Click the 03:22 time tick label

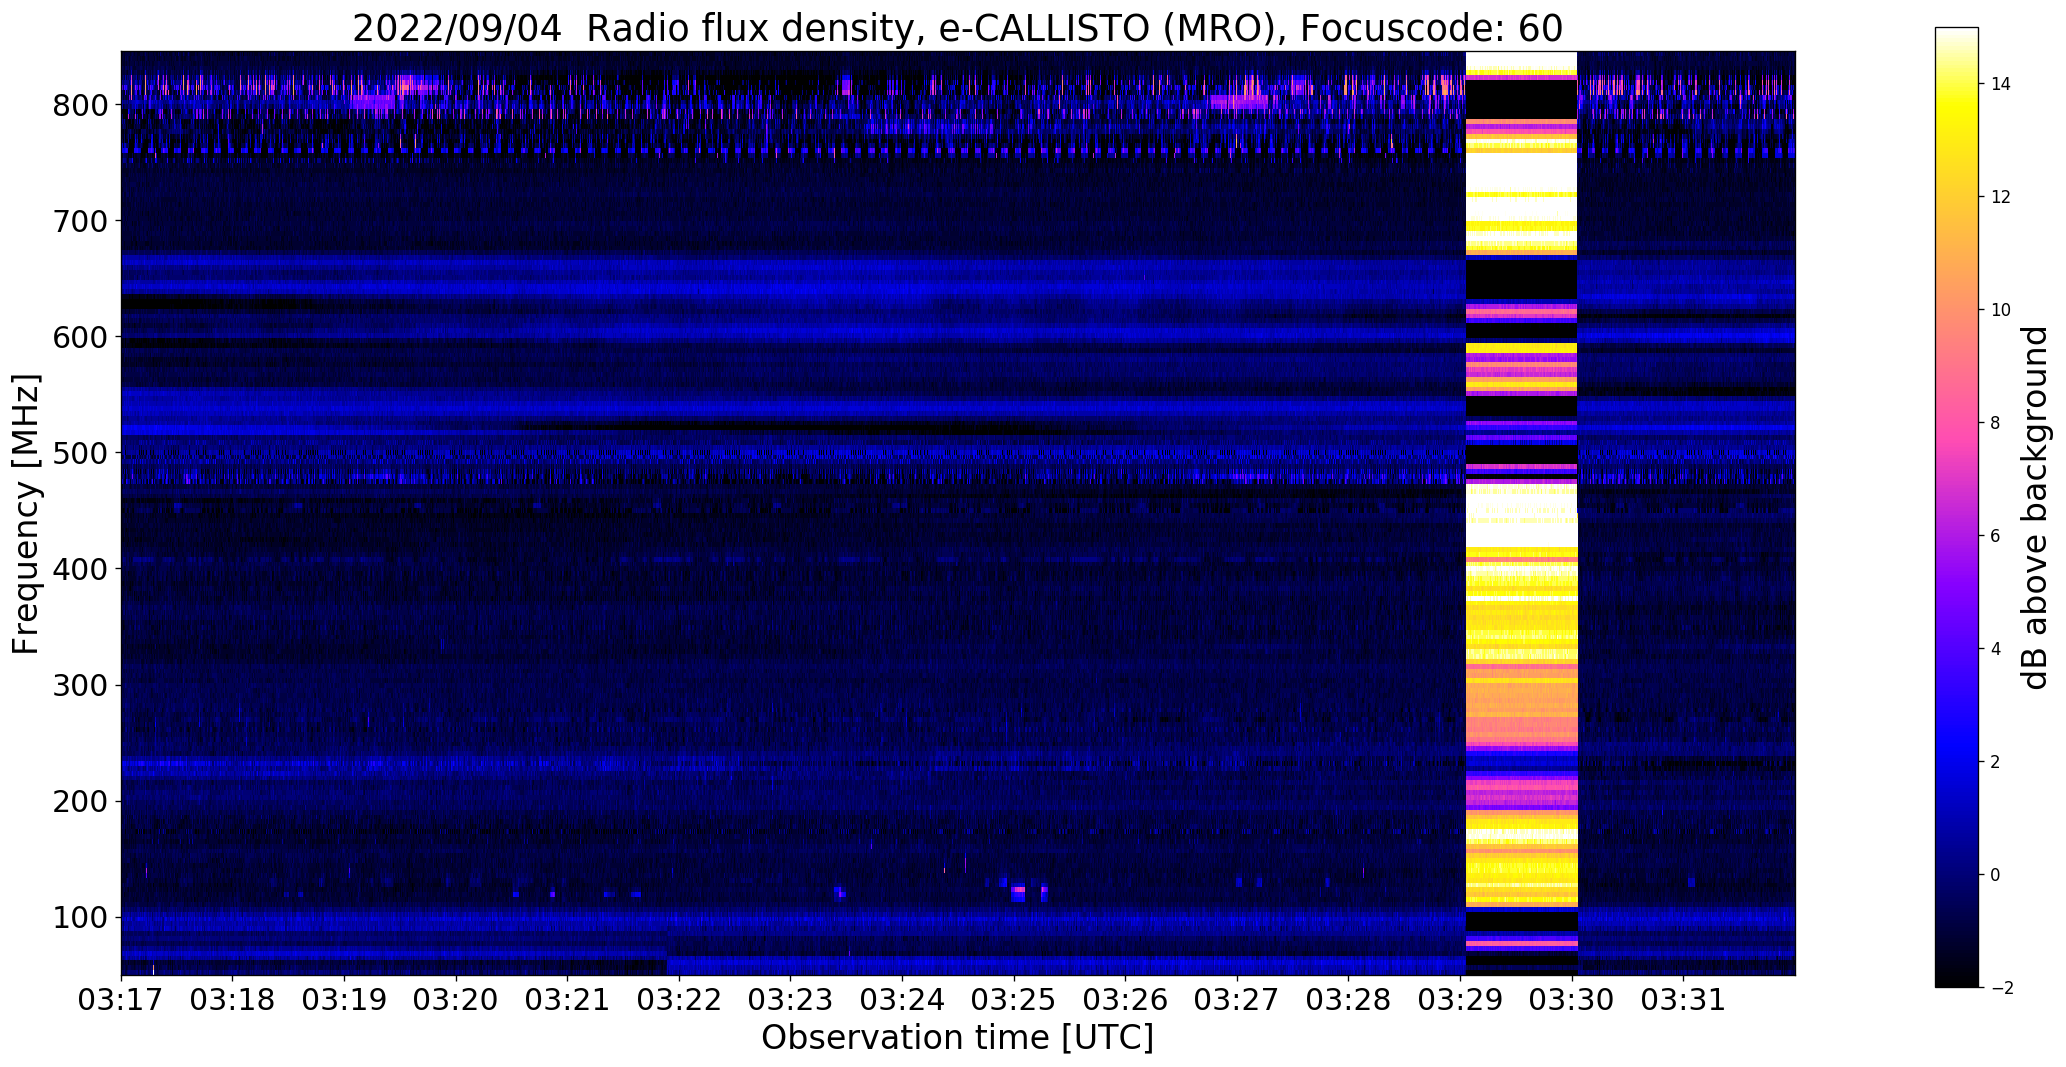tap(679, 1000)
